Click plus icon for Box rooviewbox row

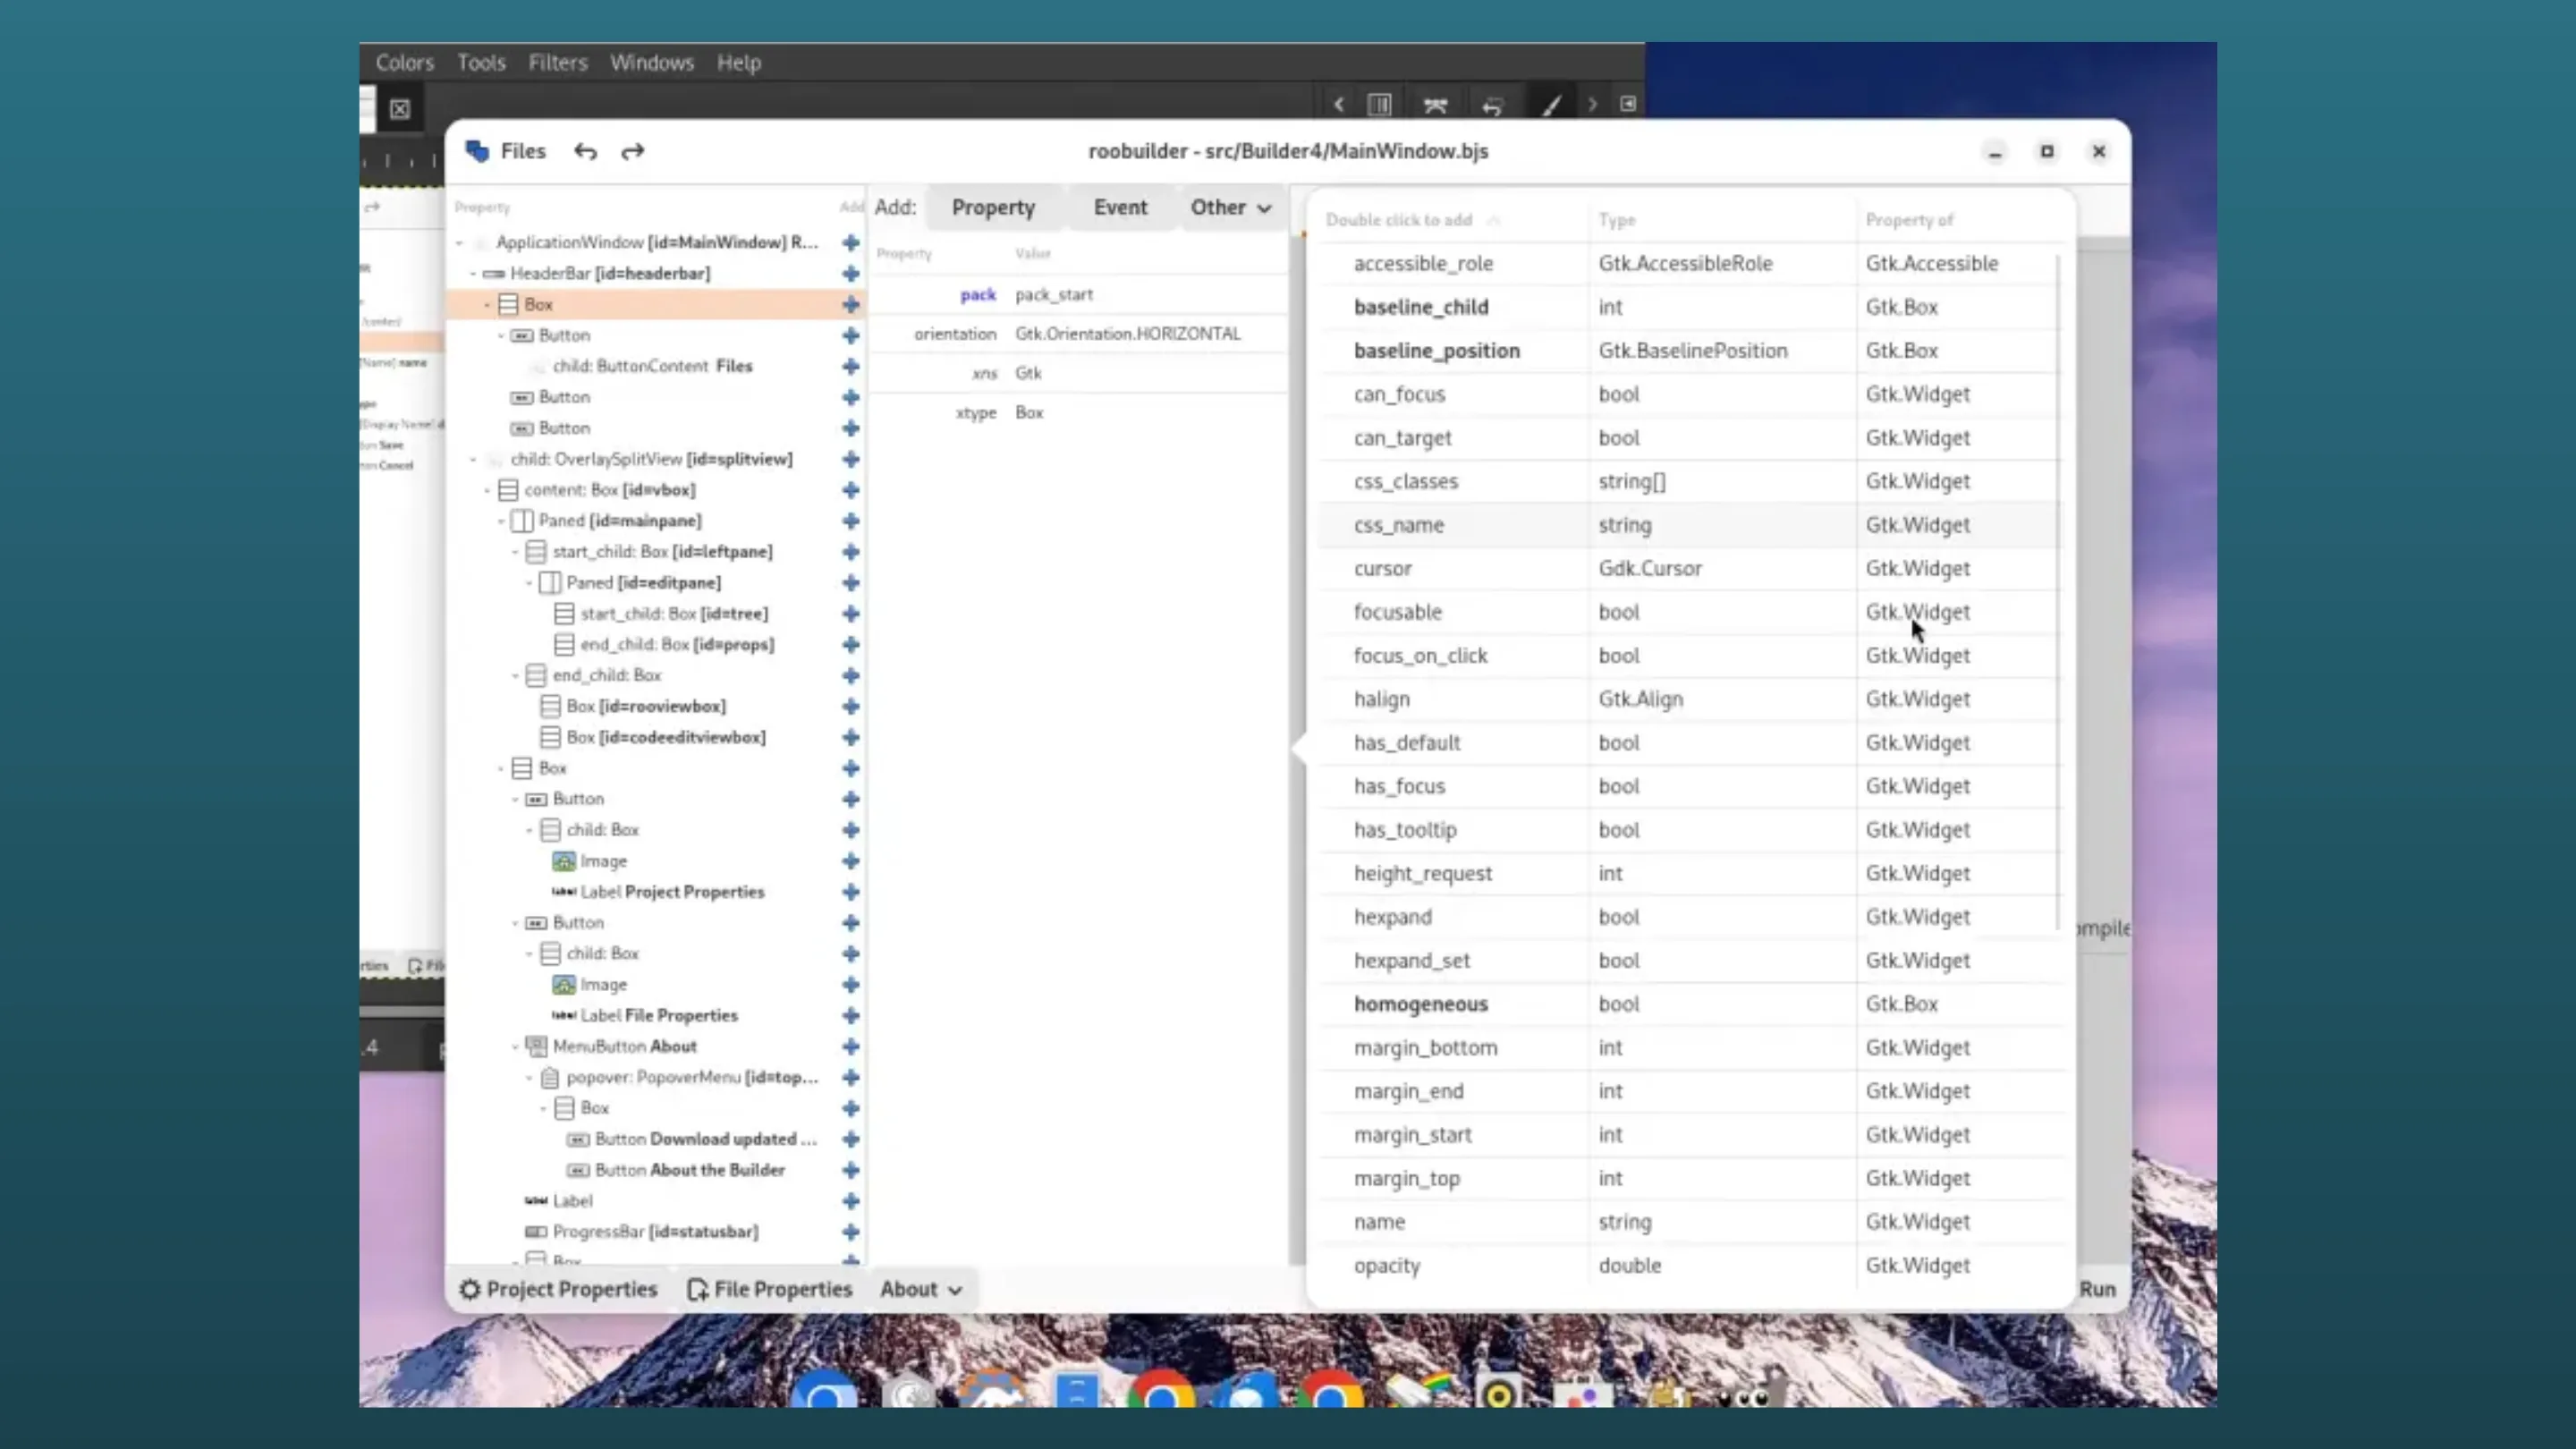(x=851, y=706)
